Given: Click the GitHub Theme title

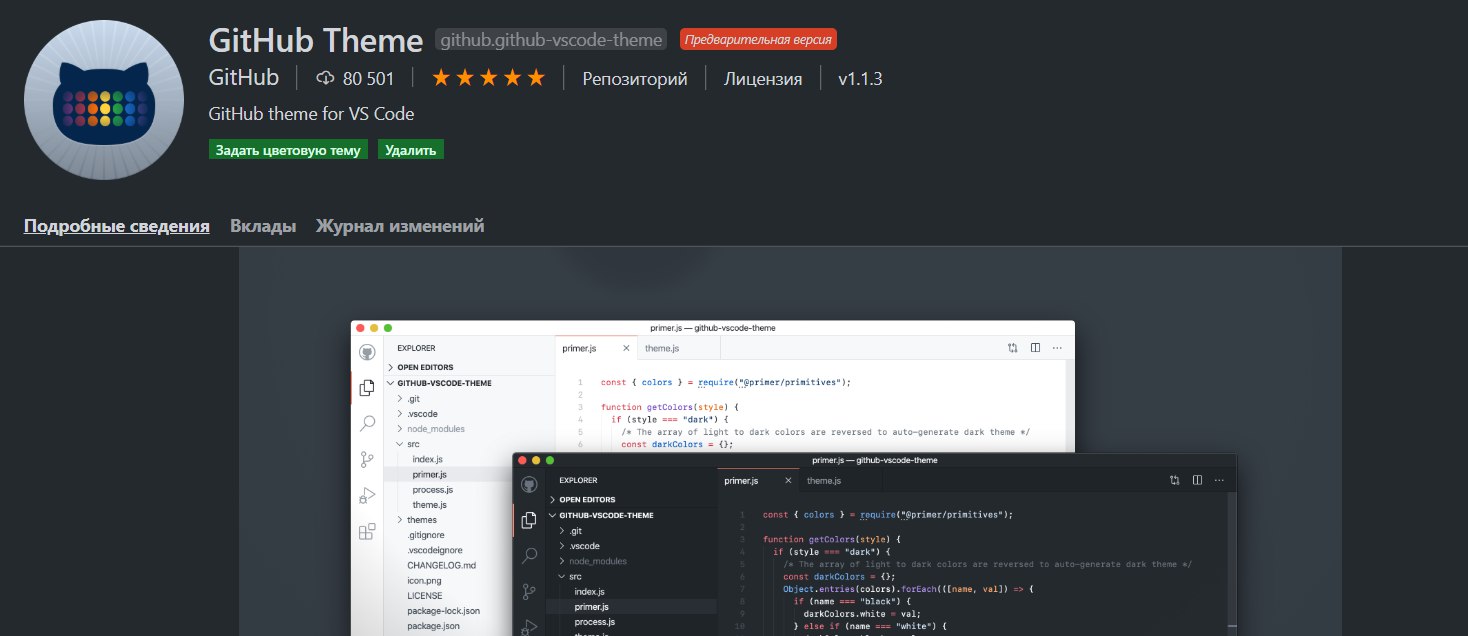Looking at the screenshot, I should coord(316,40).
